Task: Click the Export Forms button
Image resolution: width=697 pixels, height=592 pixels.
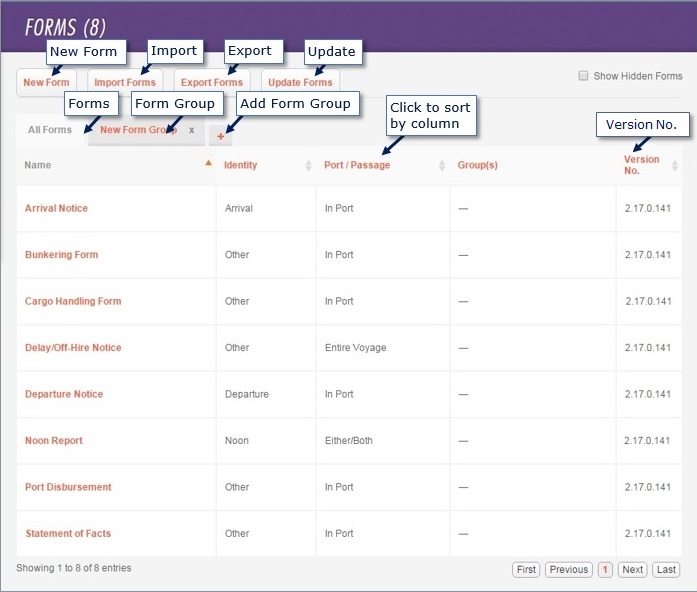Action: click(212, 82)
